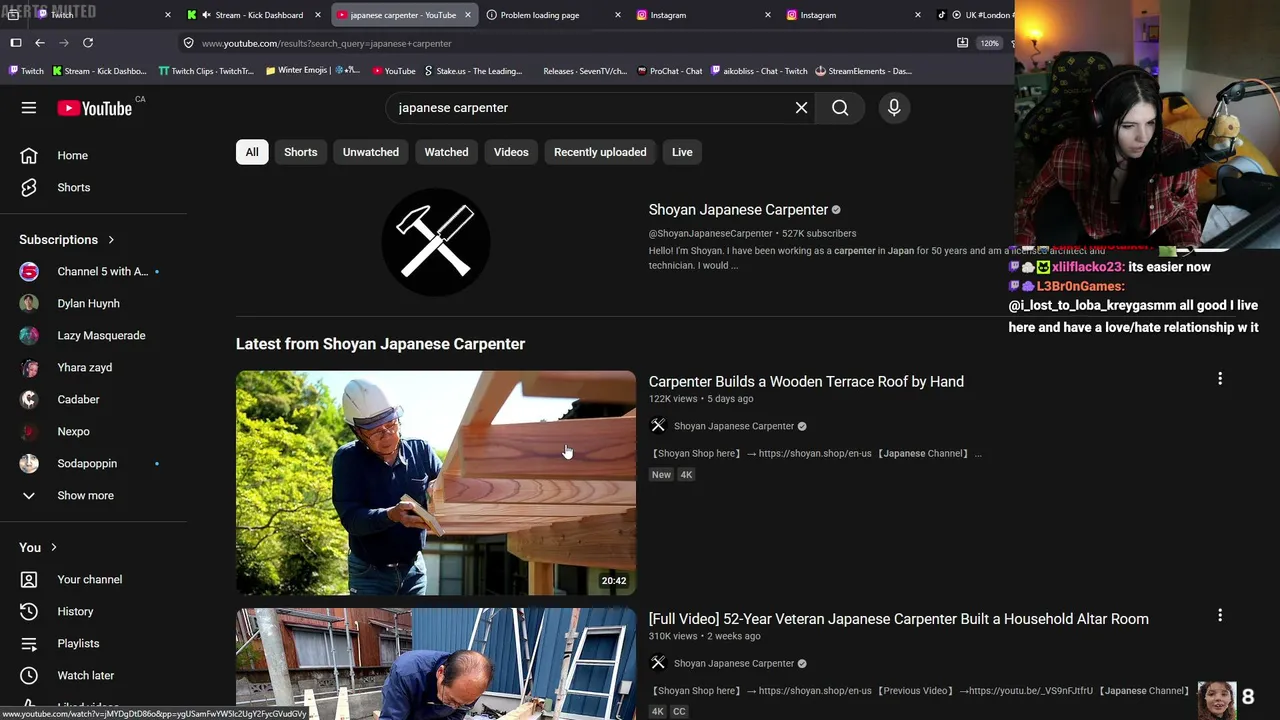
Task: Switch to the first Instagram tab
Action: click(x=703, y=15)
